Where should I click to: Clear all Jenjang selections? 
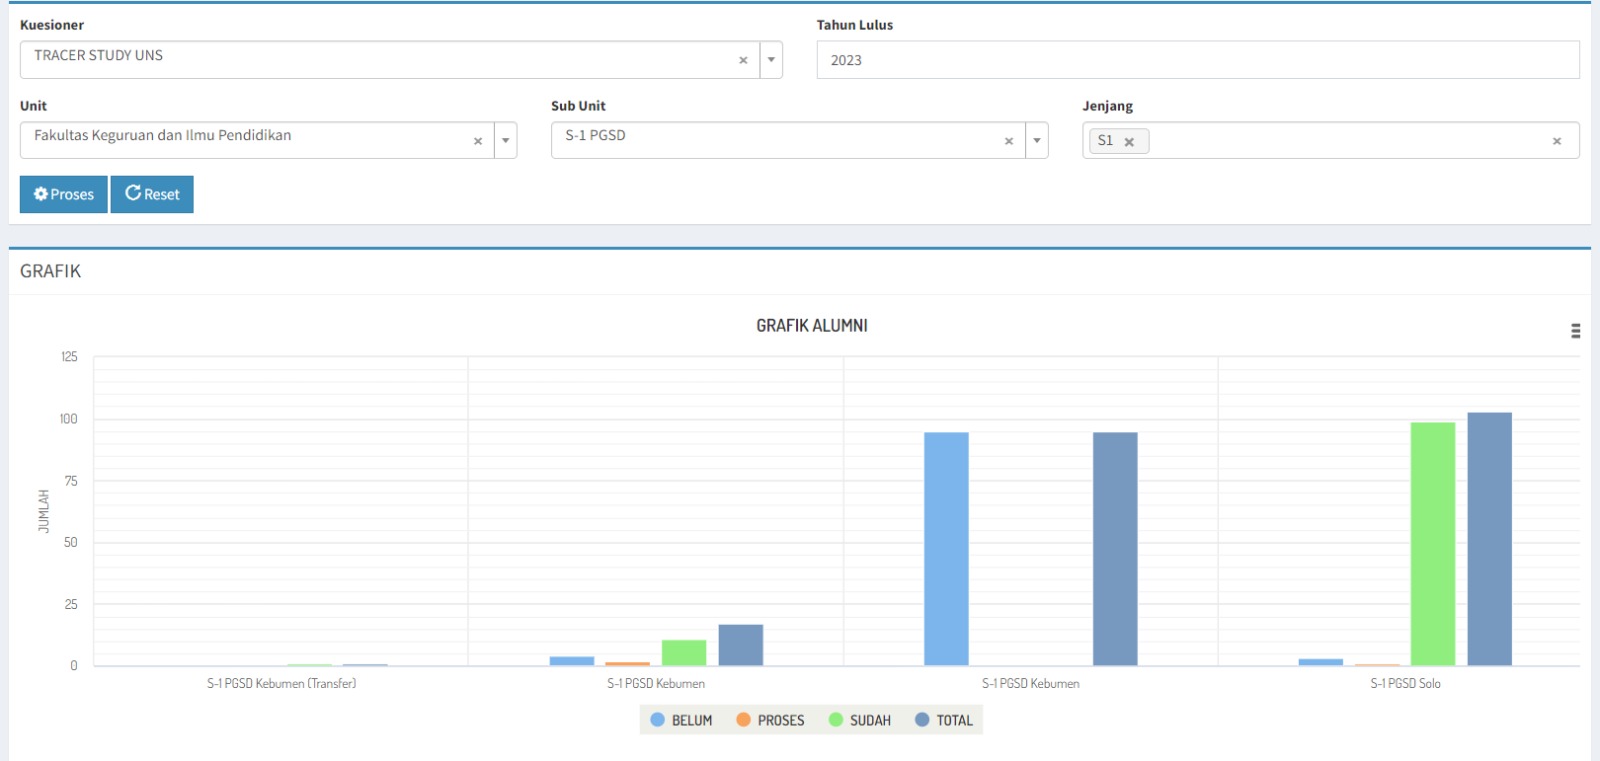click(x=1556, y=141)
